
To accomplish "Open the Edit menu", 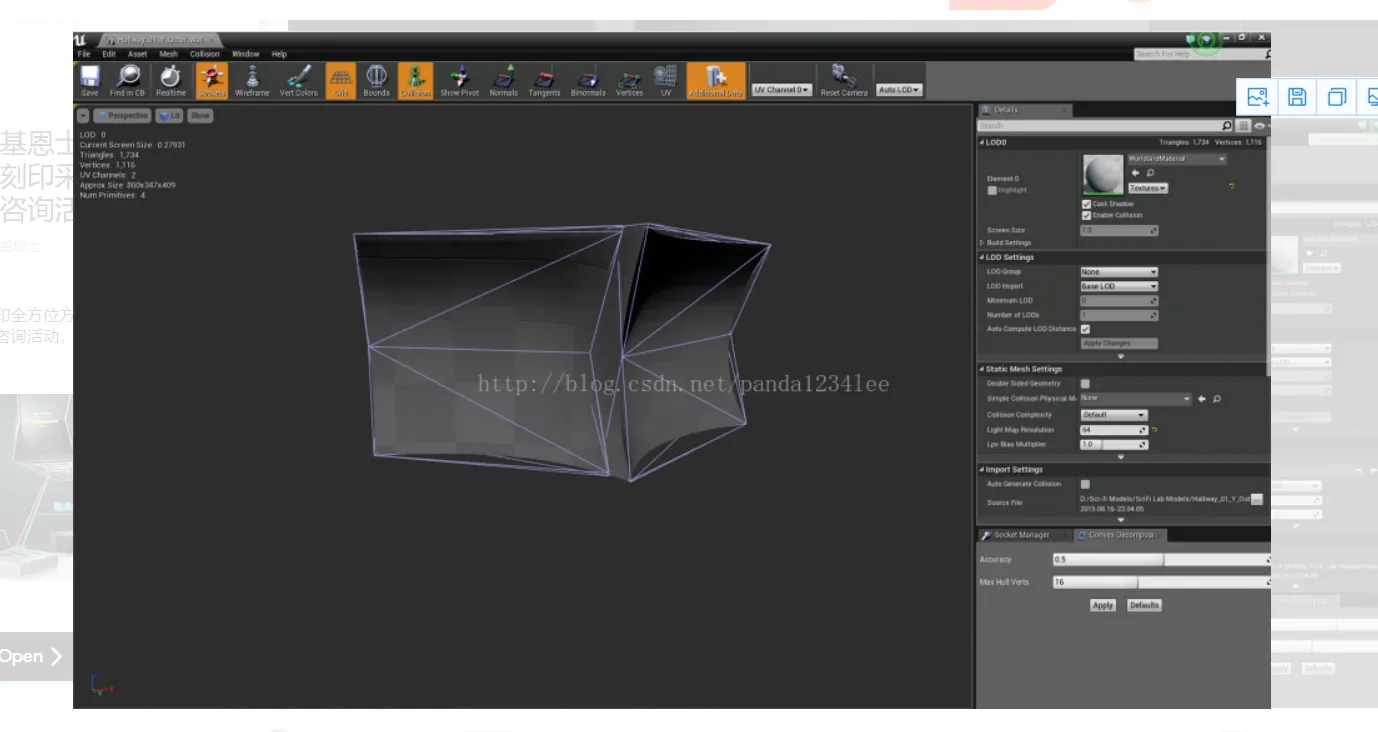I will point(109,54).
